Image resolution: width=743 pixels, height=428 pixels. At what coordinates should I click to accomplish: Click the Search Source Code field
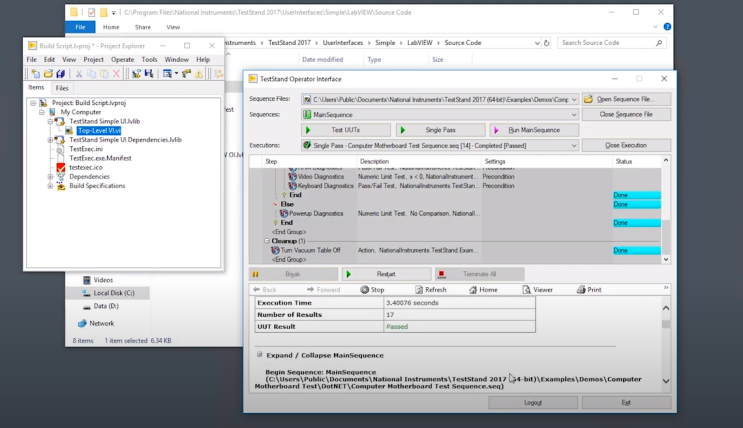pyautogui.click(x=612, y=43)
